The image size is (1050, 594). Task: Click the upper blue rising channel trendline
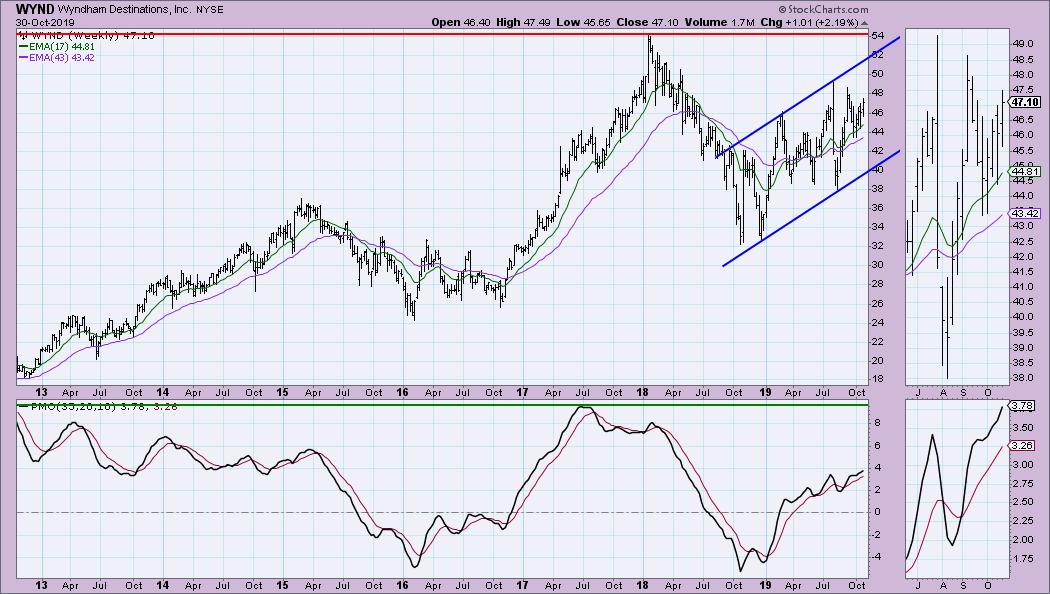(x=808, y=98)
